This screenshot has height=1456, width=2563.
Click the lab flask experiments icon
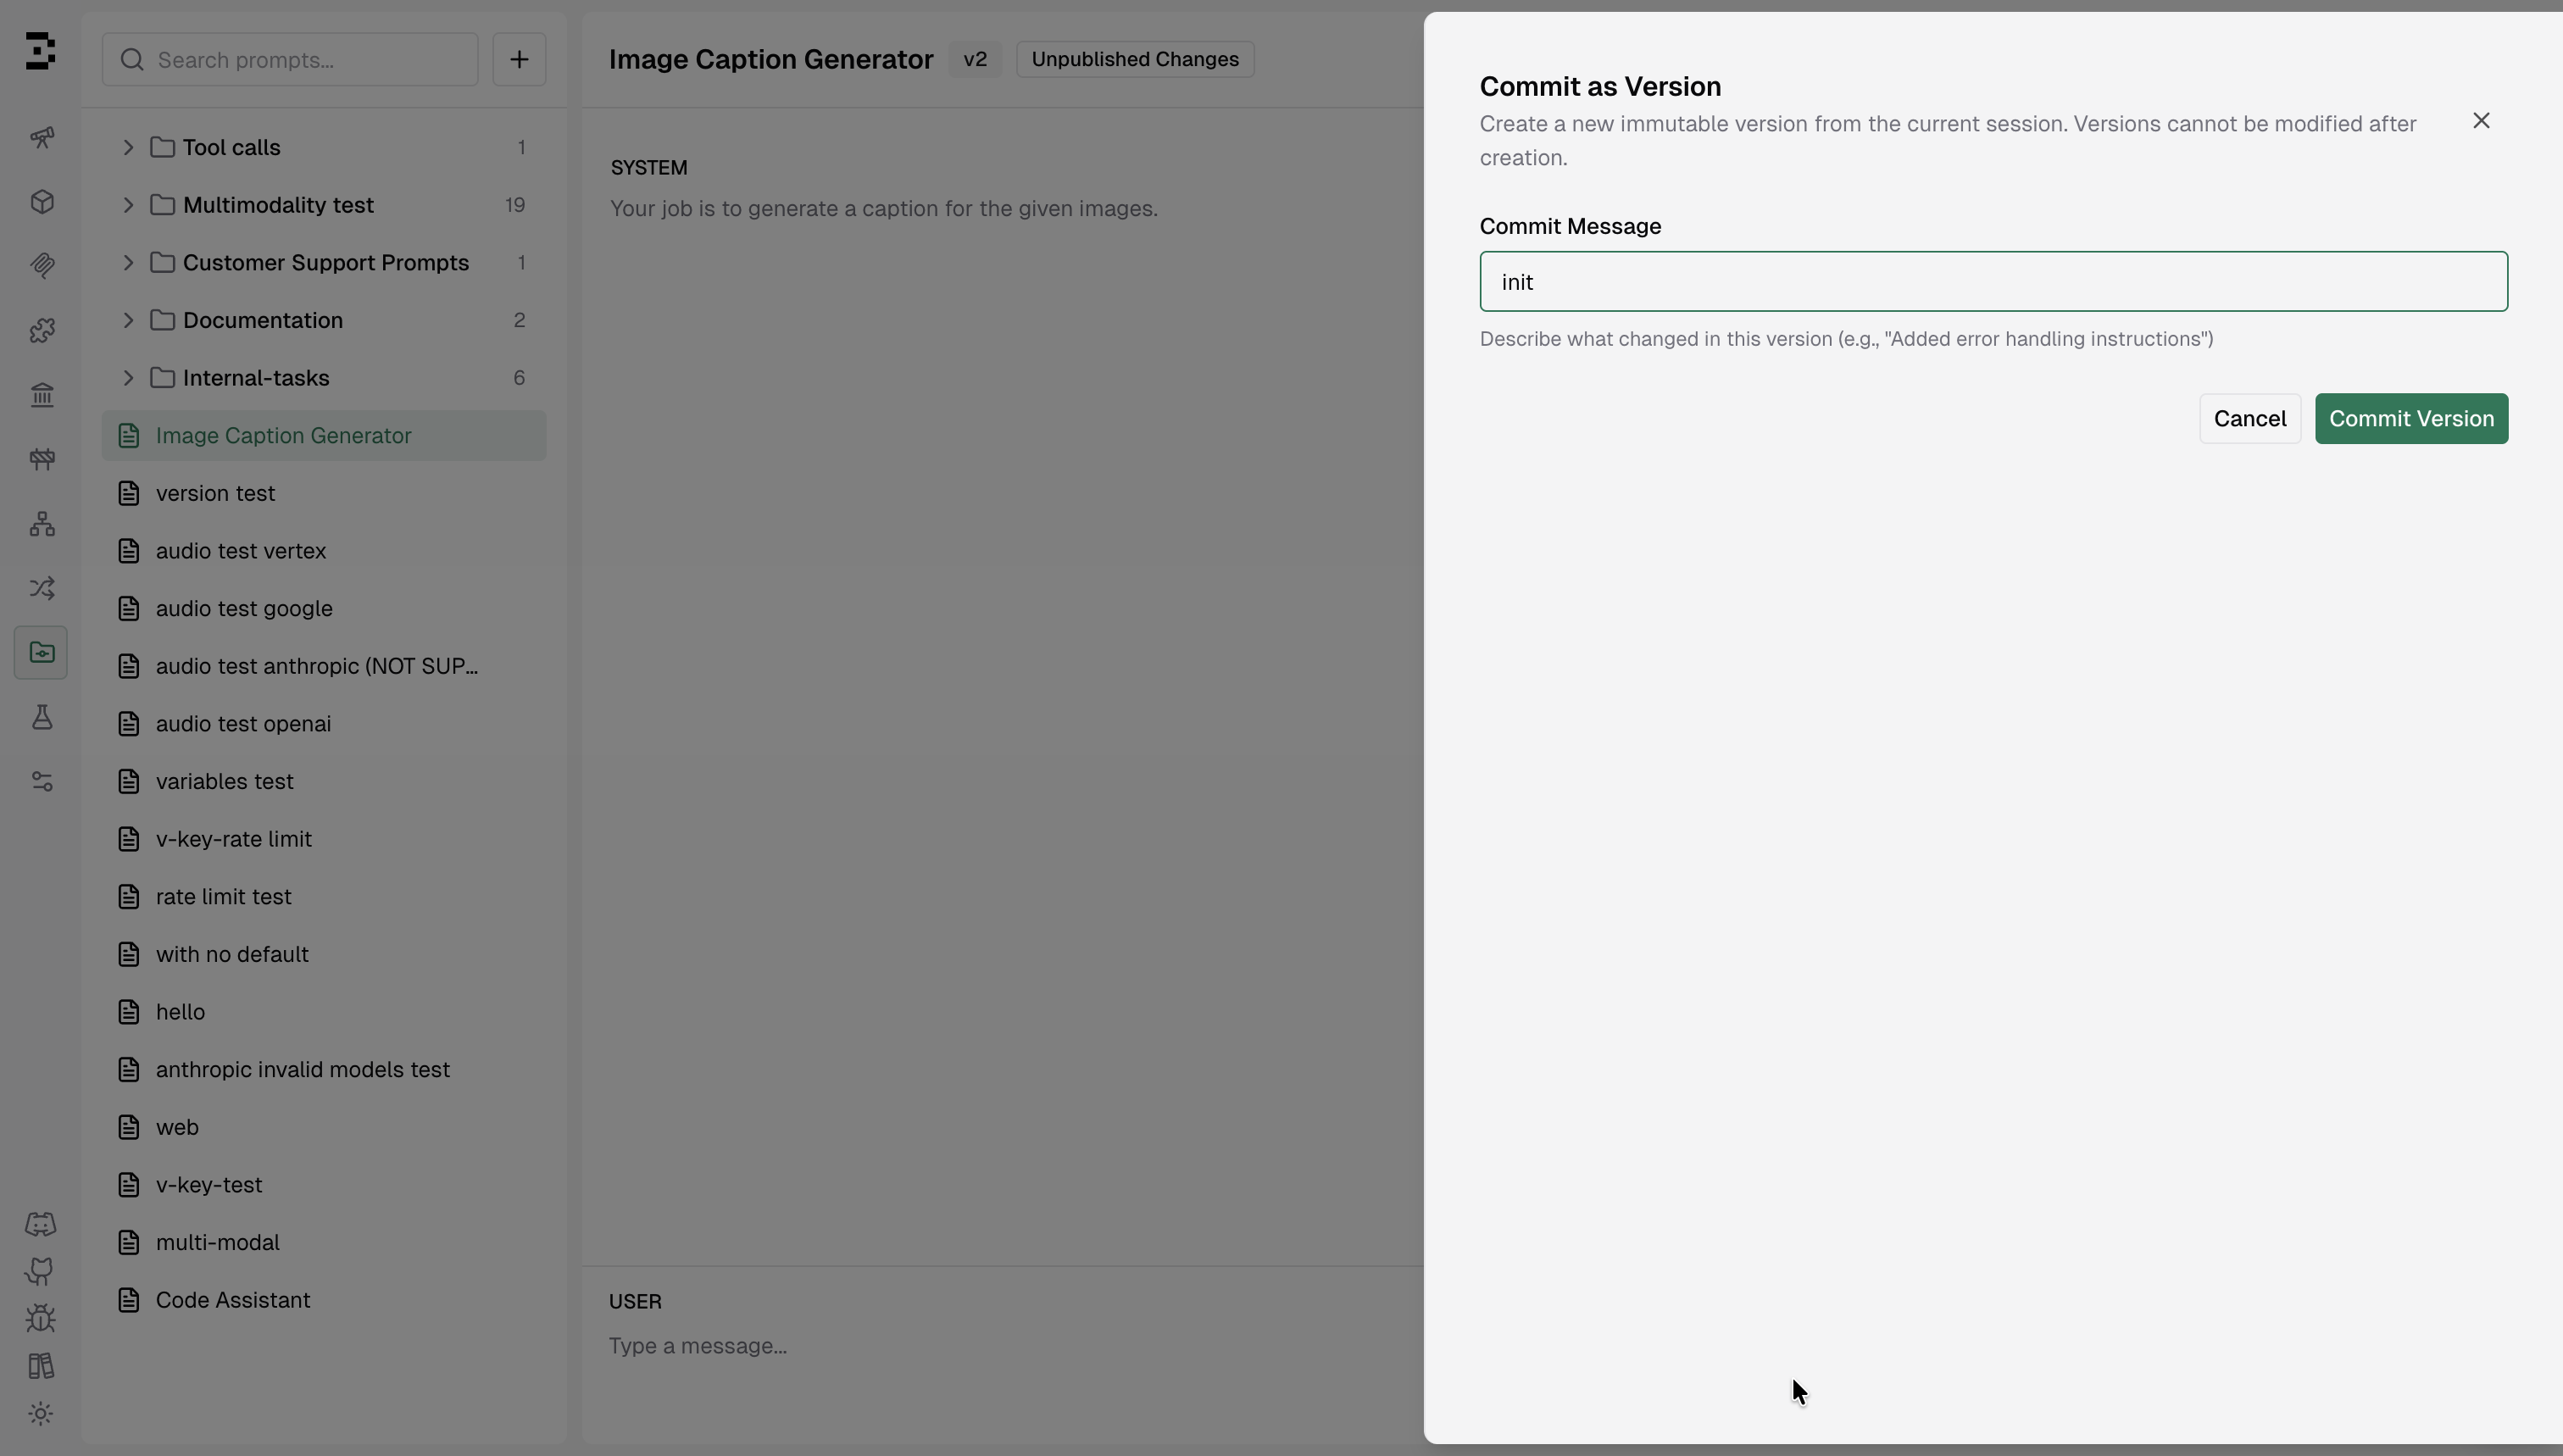[41, 717]
